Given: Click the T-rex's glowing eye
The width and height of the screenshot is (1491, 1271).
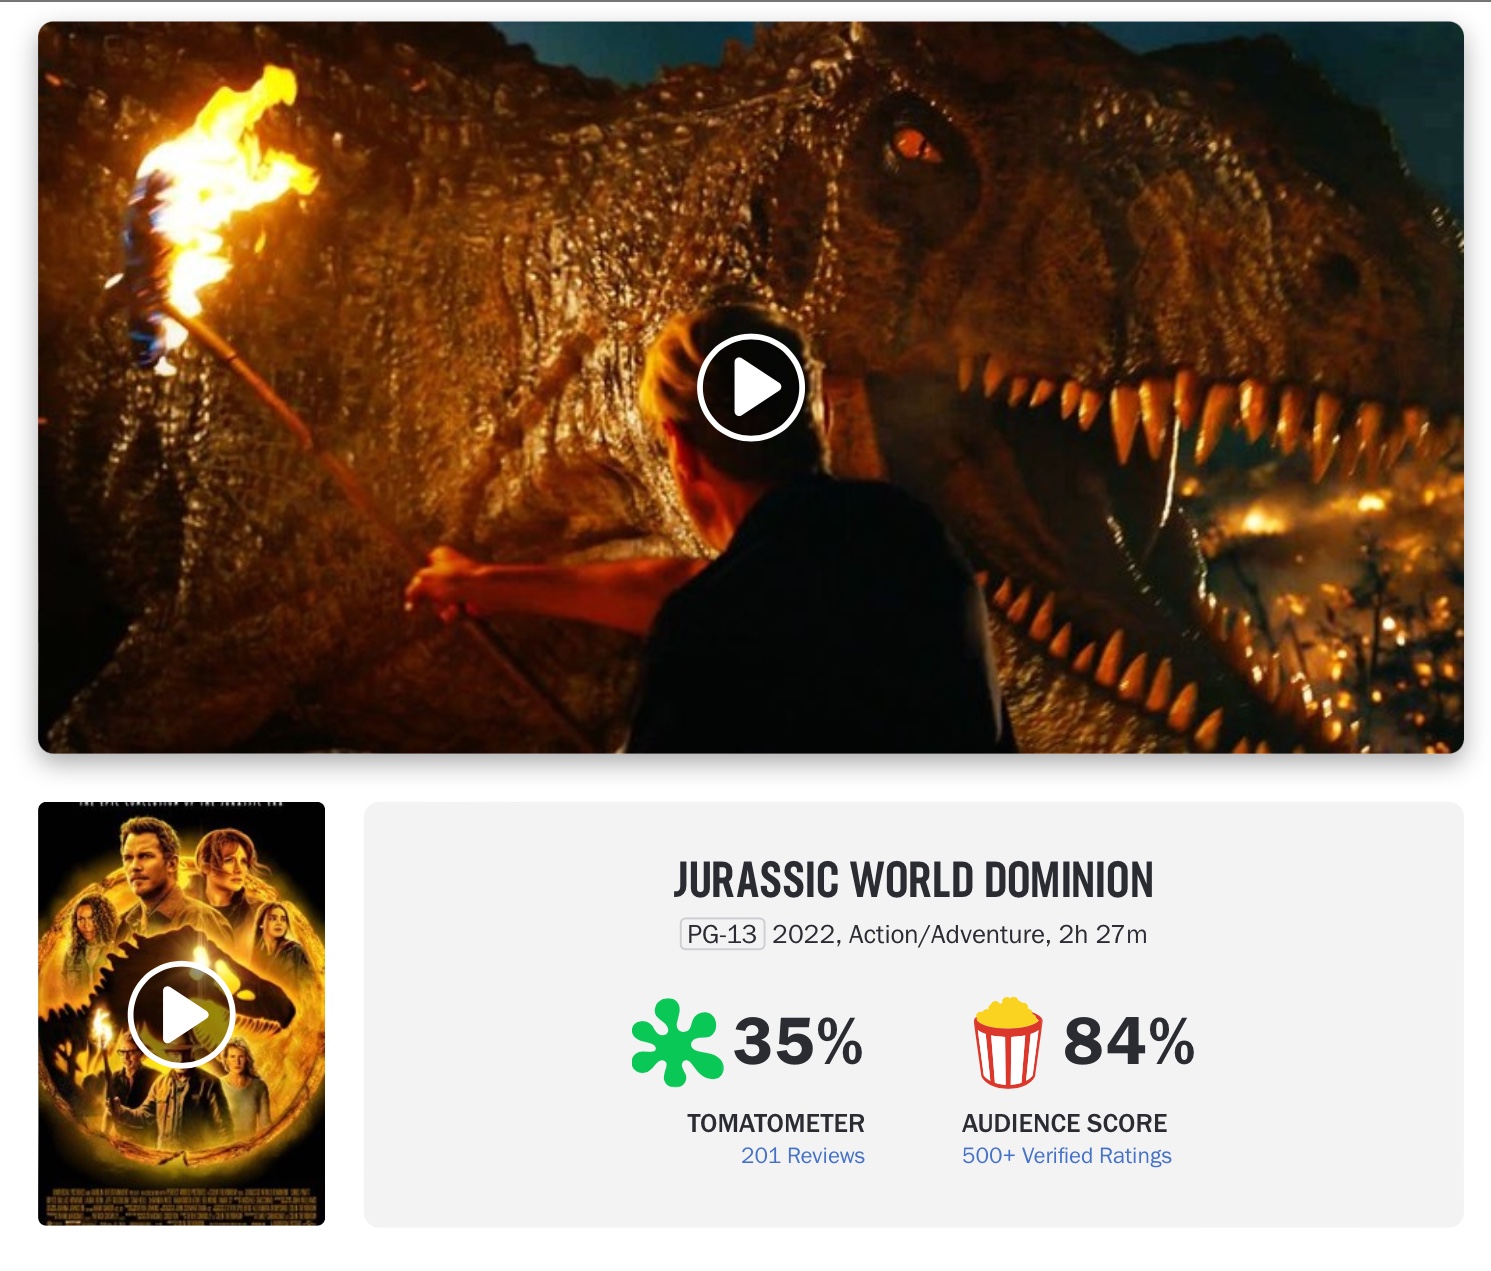Looking at the screenshot, I should (913, 146).
